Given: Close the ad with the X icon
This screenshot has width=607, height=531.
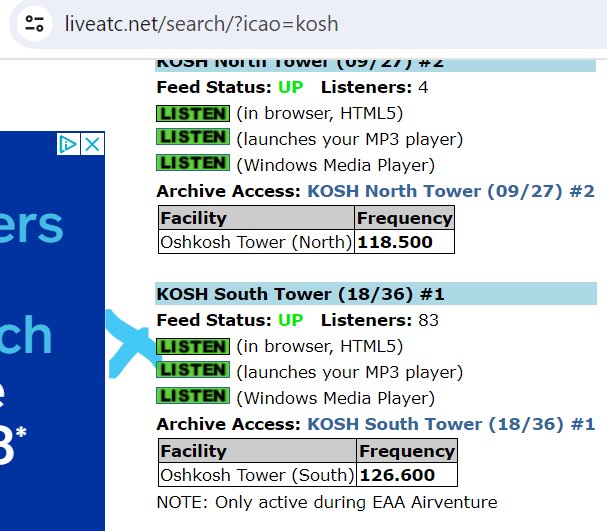Looking at the screenshot, I should pos(93,144).
